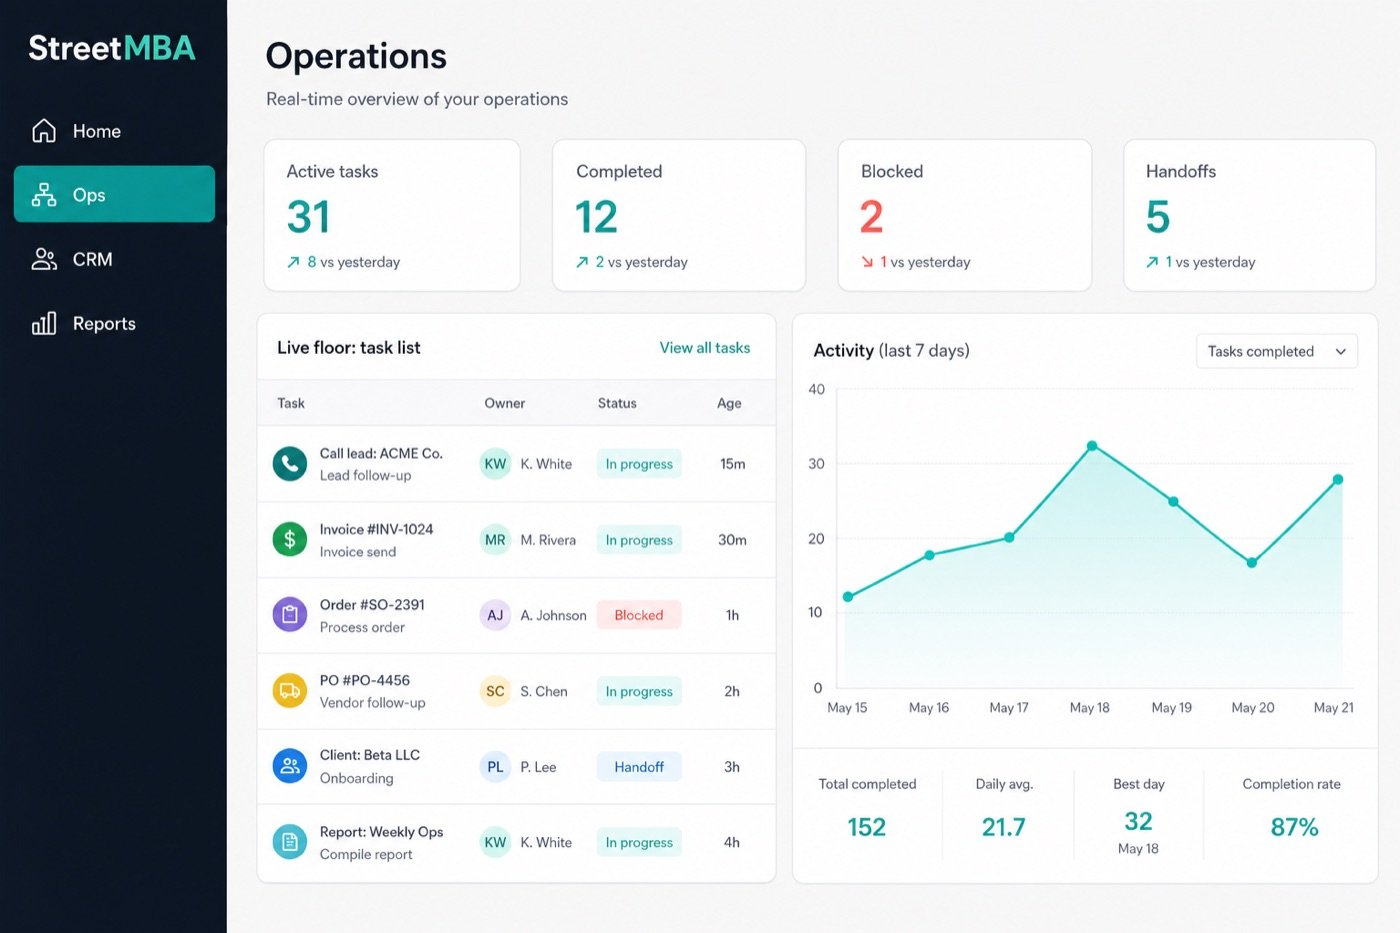Open the Tasks completed dropdown
The height and width of the screenshot is (933, 1400).
(x=1277, y=351)
